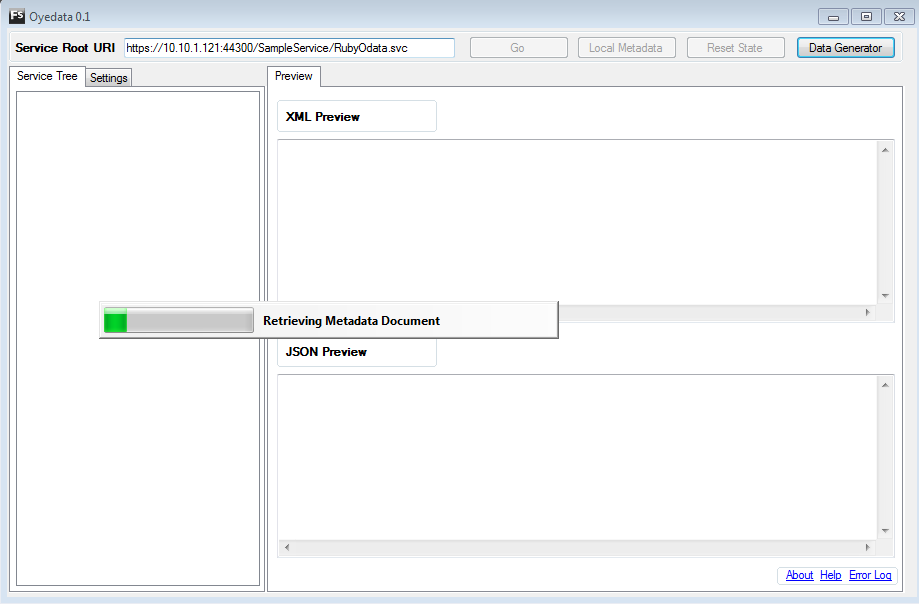The image size is (919, 604).
Task: Open the Help link
Action: pos(830,575)
